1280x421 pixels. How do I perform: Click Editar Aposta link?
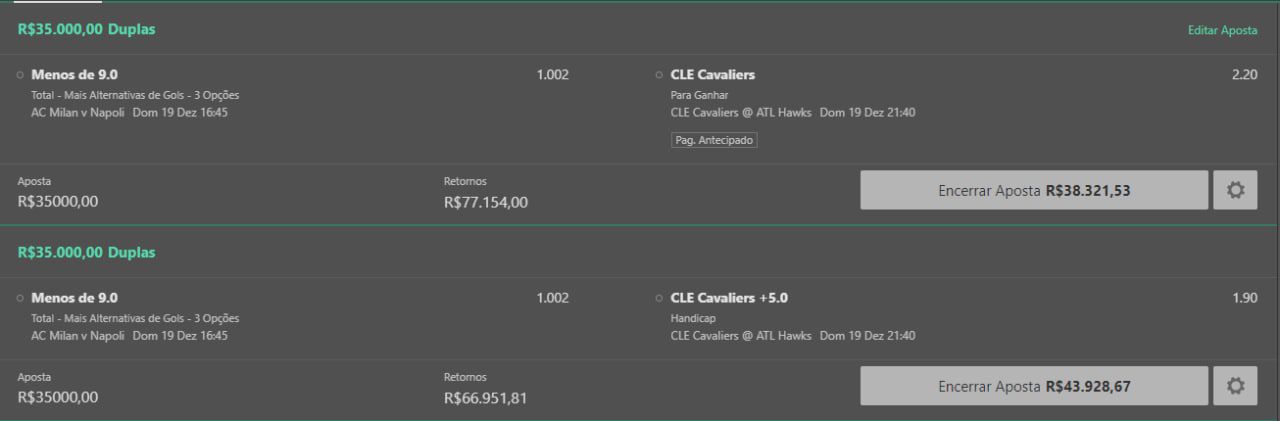coord(1222,31)
